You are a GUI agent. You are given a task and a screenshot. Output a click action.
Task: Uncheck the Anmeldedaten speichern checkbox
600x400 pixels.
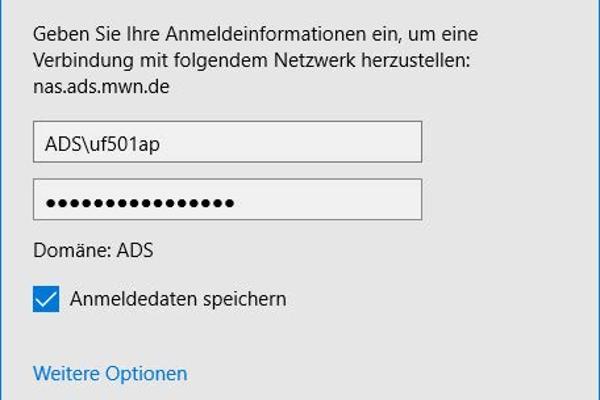tap(46, 298)
